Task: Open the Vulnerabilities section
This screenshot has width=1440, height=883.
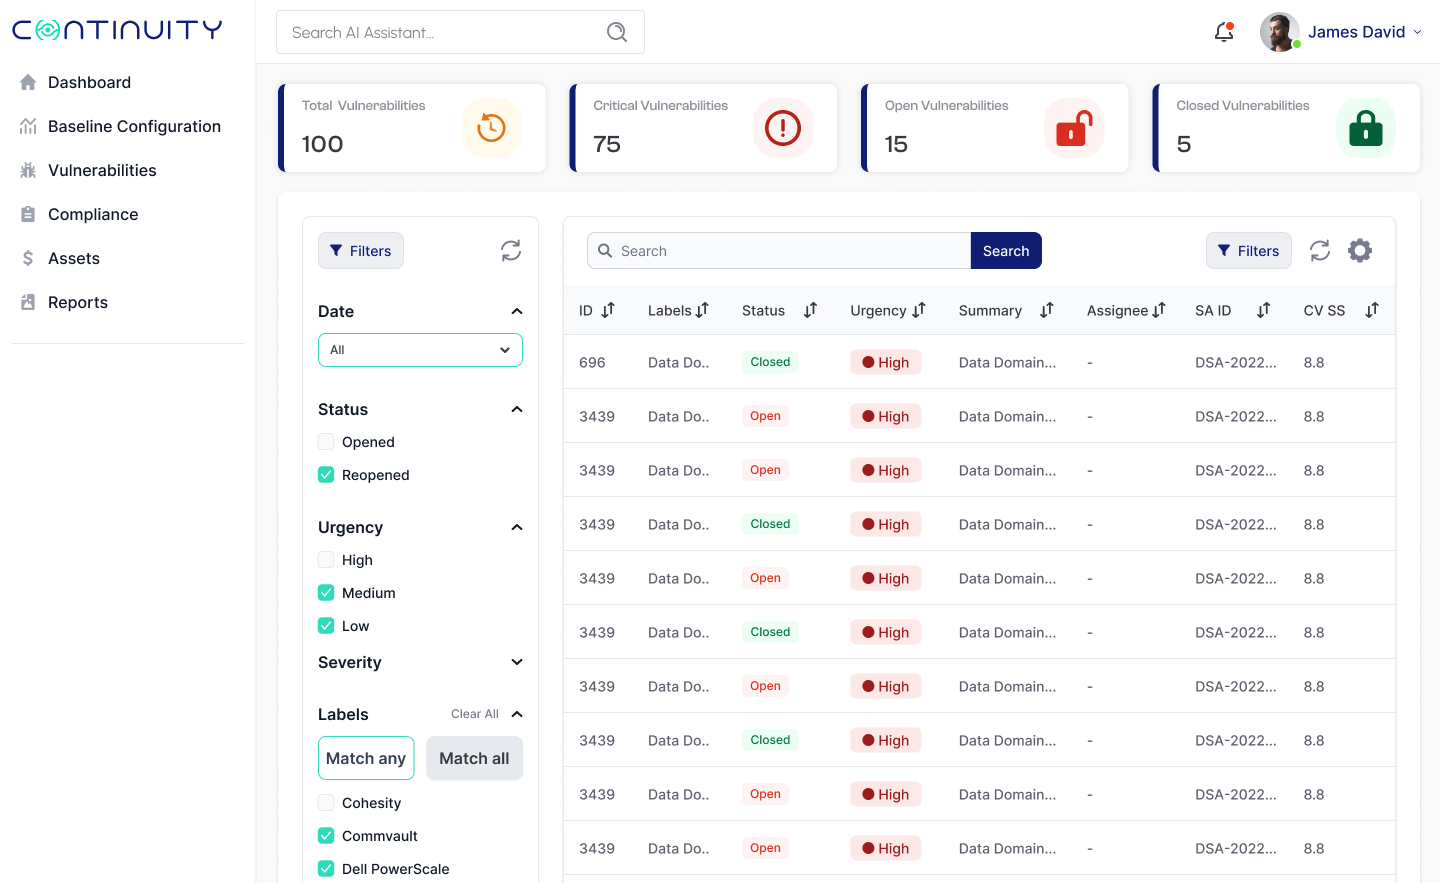Action: [x=102, y=170]
